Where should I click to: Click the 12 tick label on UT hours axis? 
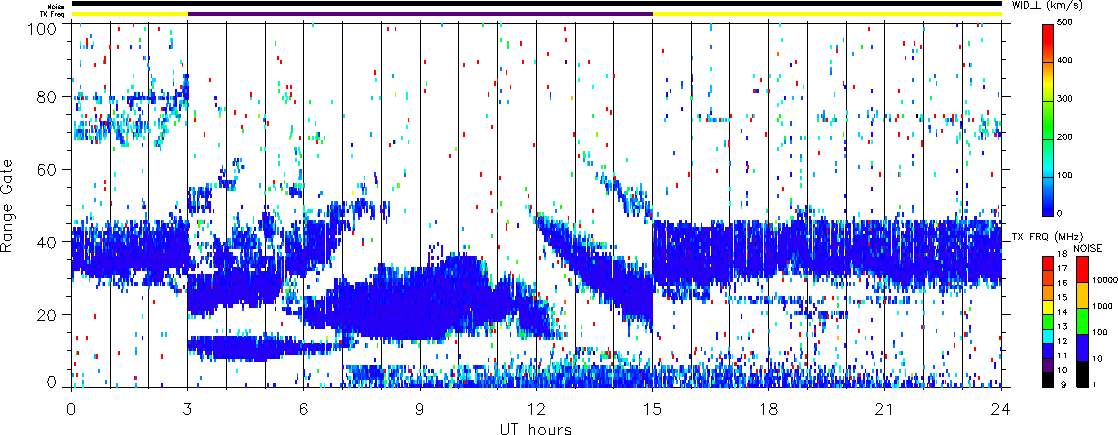tap(536, 410)
